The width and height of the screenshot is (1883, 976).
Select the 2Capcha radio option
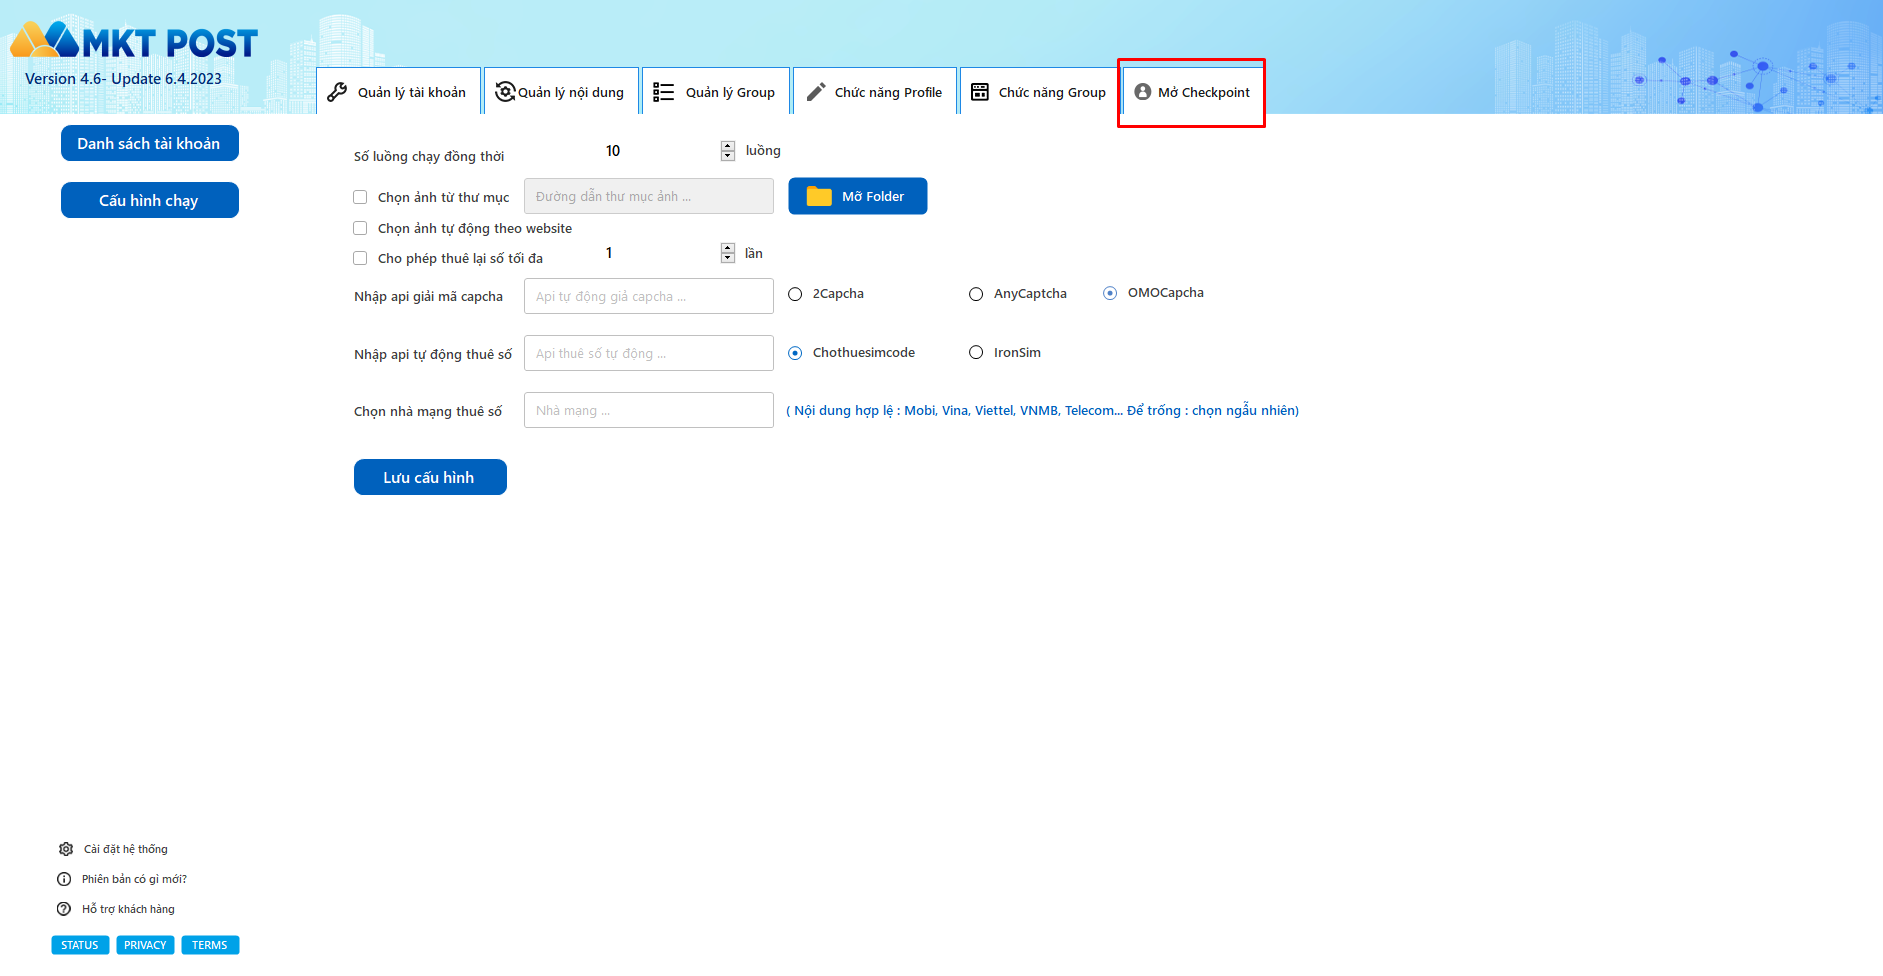coord(795,294)
